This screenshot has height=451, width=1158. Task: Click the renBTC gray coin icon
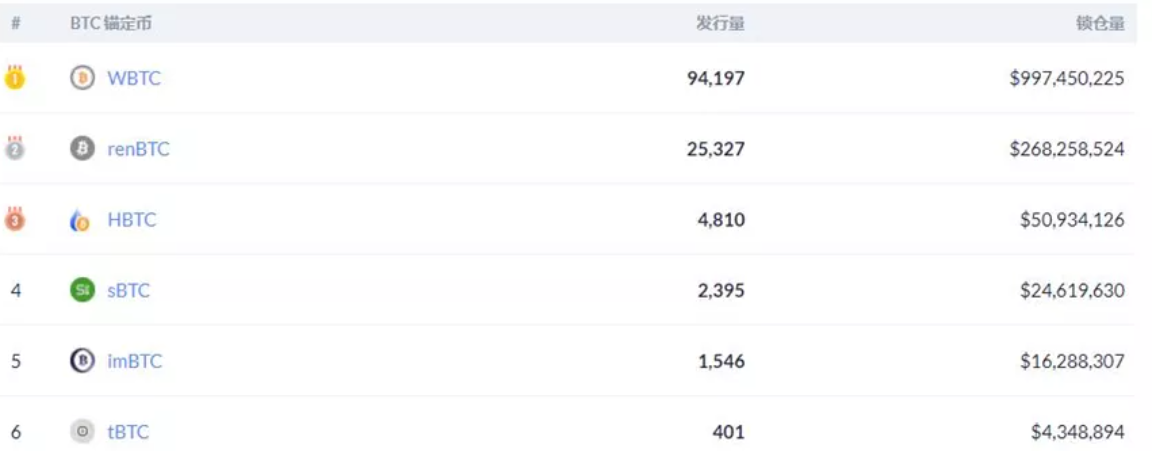(82, 149)
